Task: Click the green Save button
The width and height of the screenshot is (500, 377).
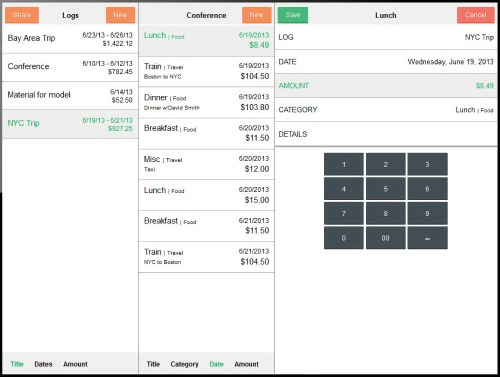Action: pos(293,15)
